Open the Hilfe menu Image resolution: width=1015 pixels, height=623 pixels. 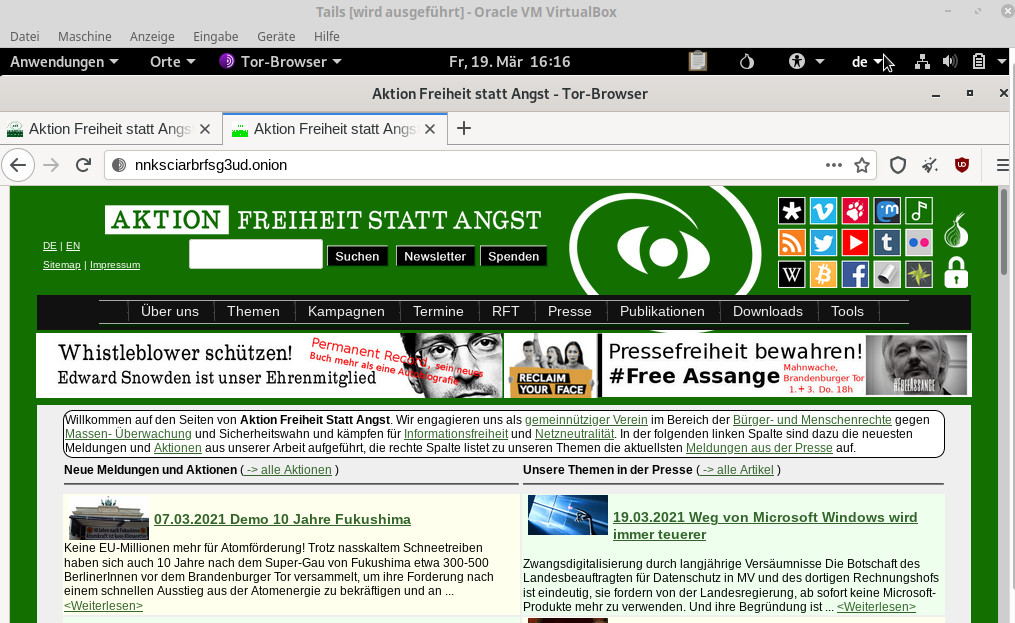(x=327, y=36)
